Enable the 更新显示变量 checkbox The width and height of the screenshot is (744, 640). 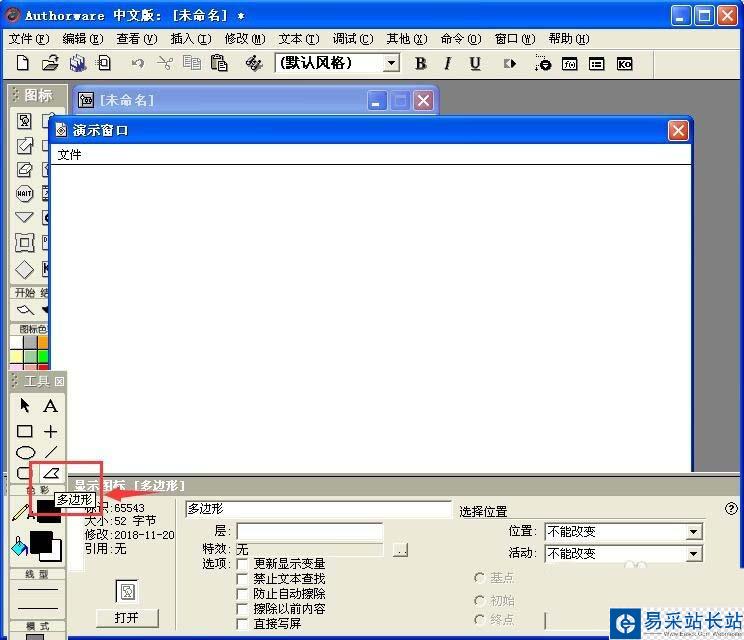pyautogui.click(x=242, y=564)
